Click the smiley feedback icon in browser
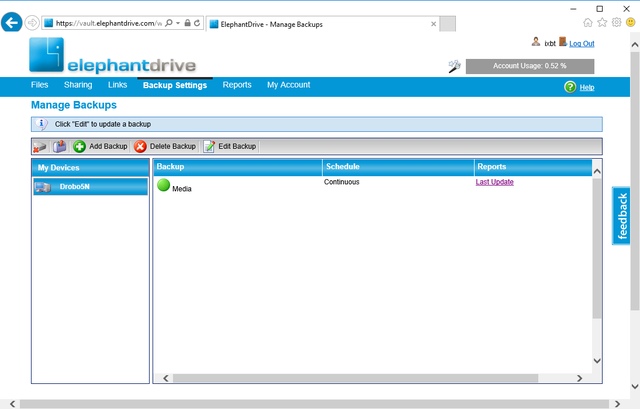The height and width of the screenshot is (409, 640). 631,22
